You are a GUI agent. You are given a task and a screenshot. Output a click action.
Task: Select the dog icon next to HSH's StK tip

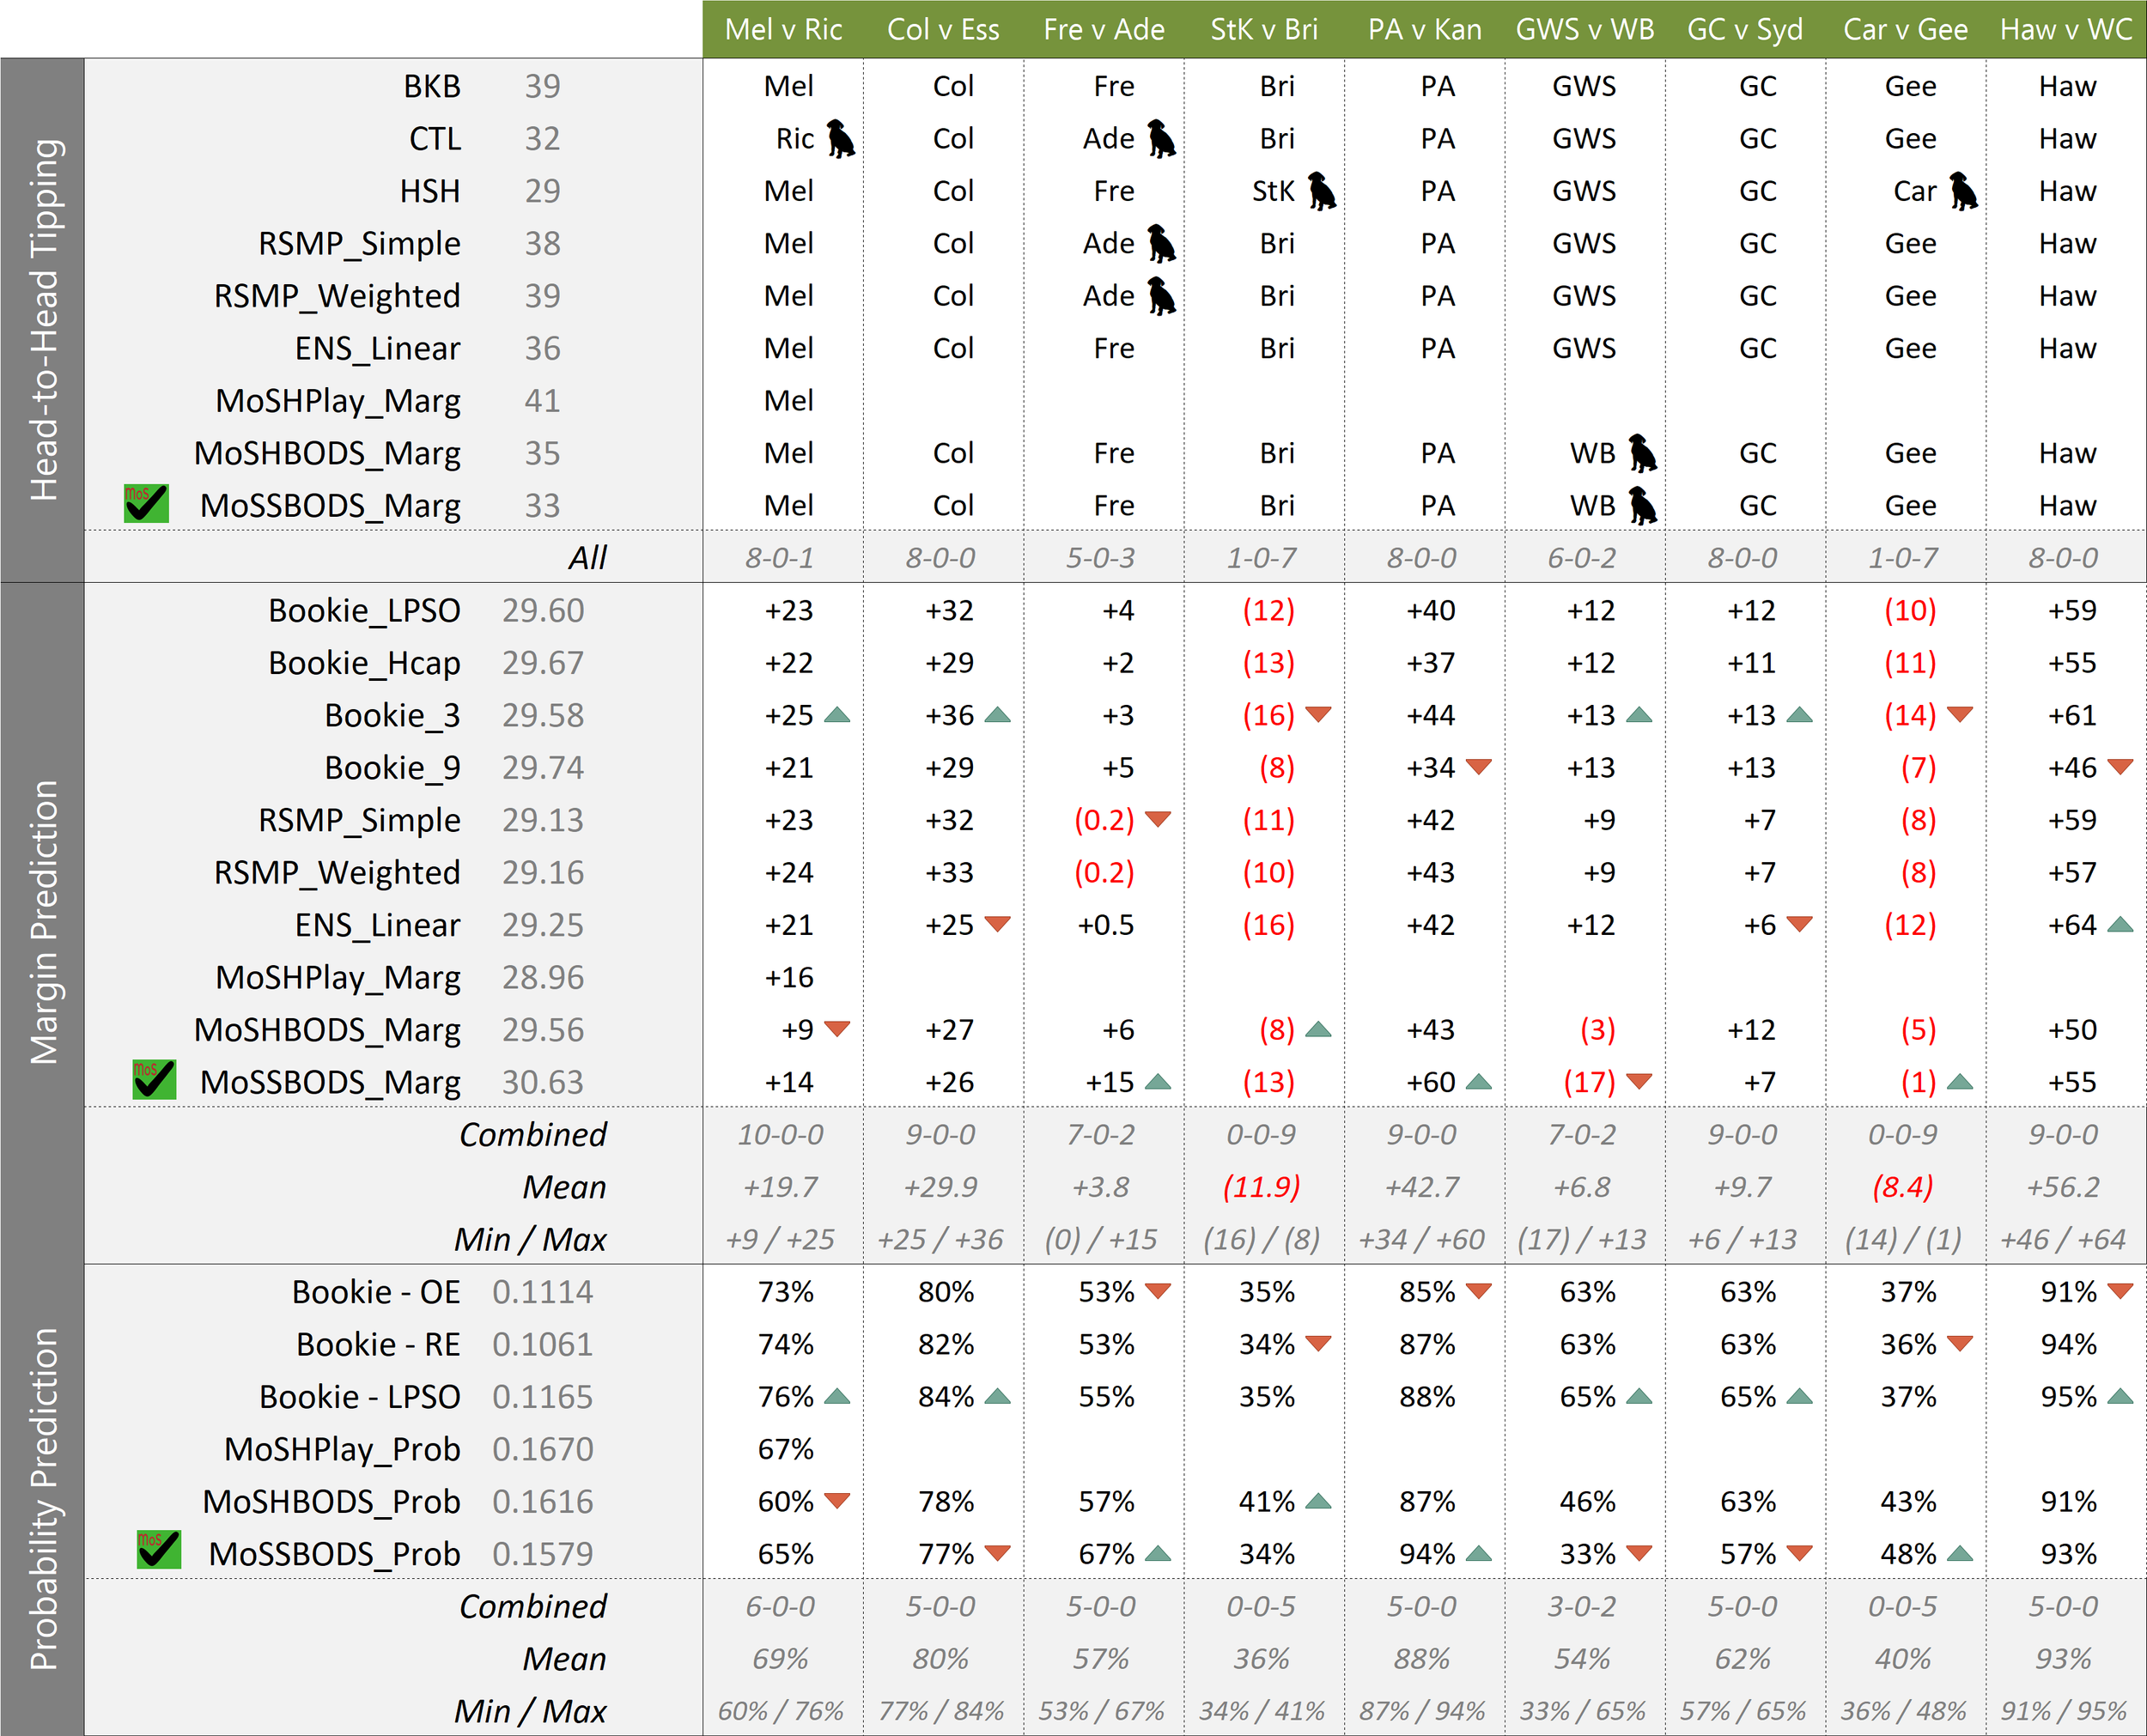[1322, 191]
